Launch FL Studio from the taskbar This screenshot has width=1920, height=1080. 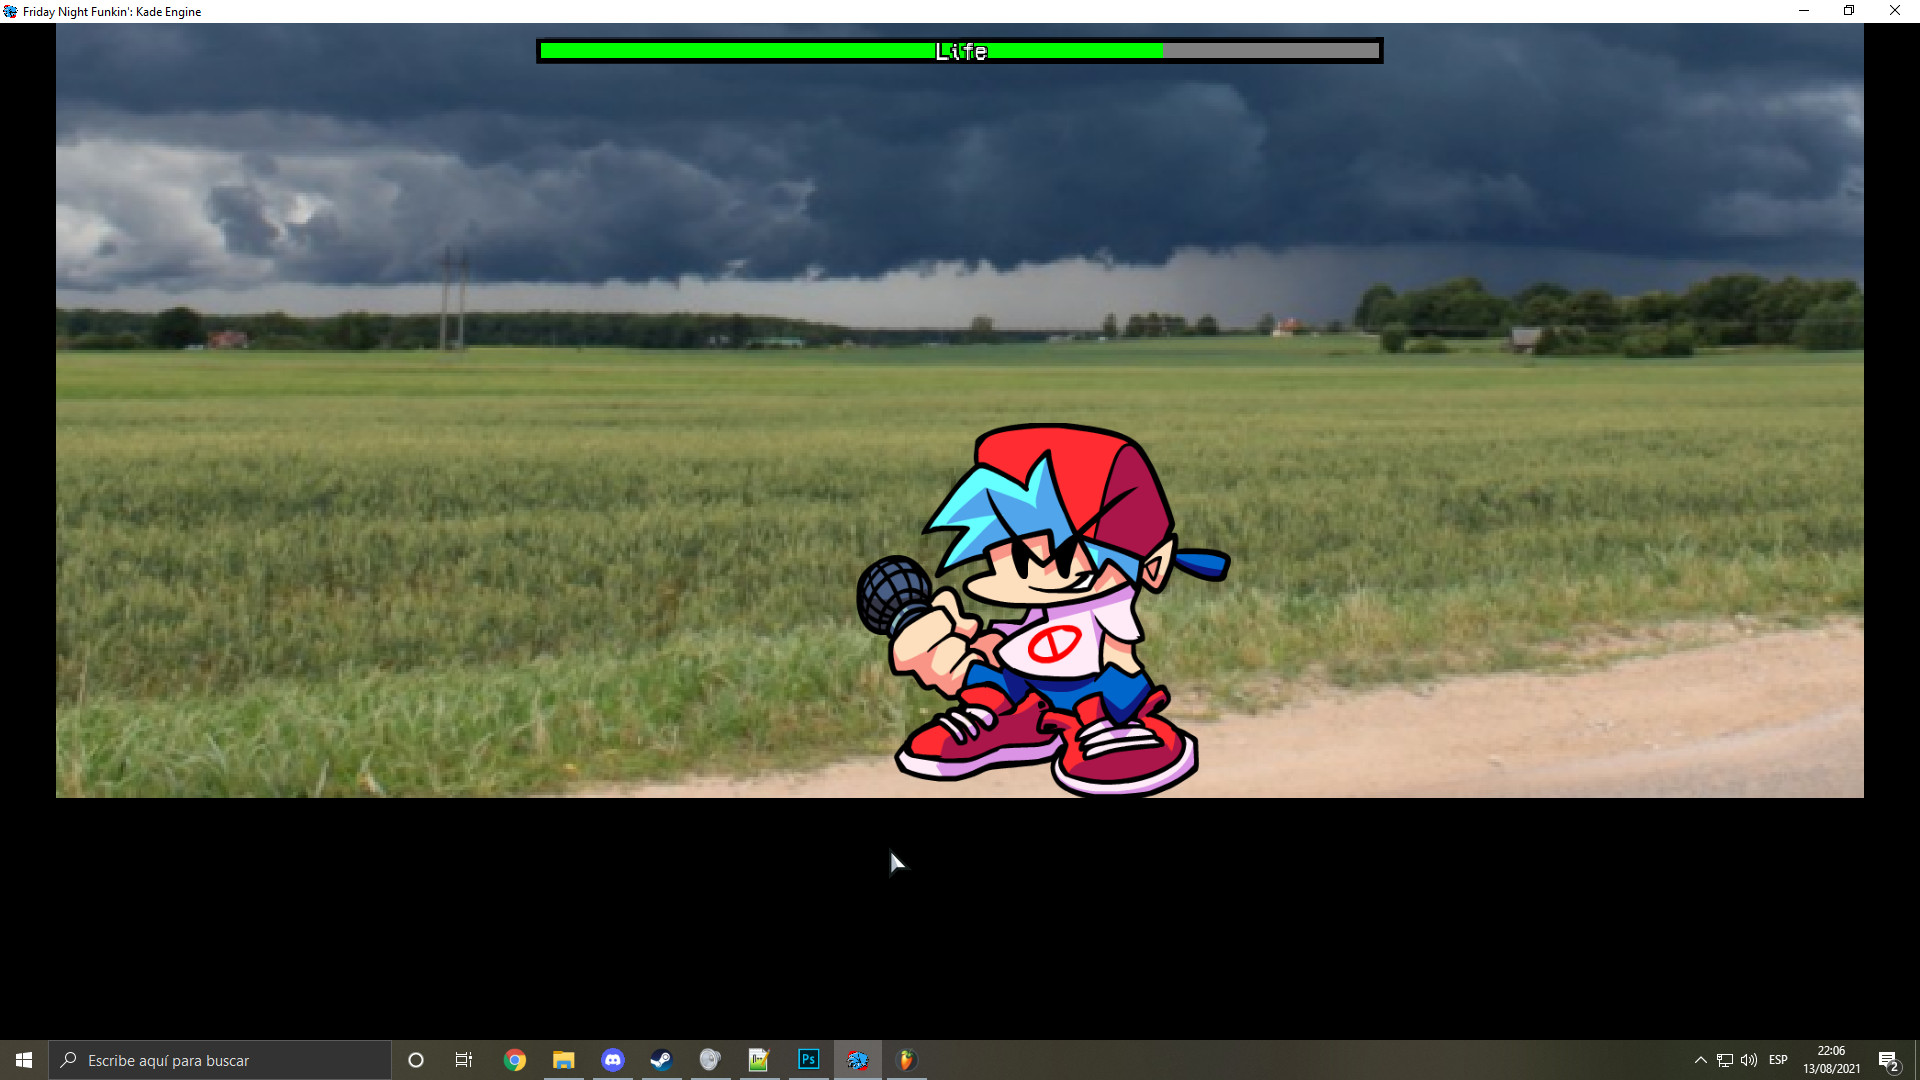(906, 1059)
